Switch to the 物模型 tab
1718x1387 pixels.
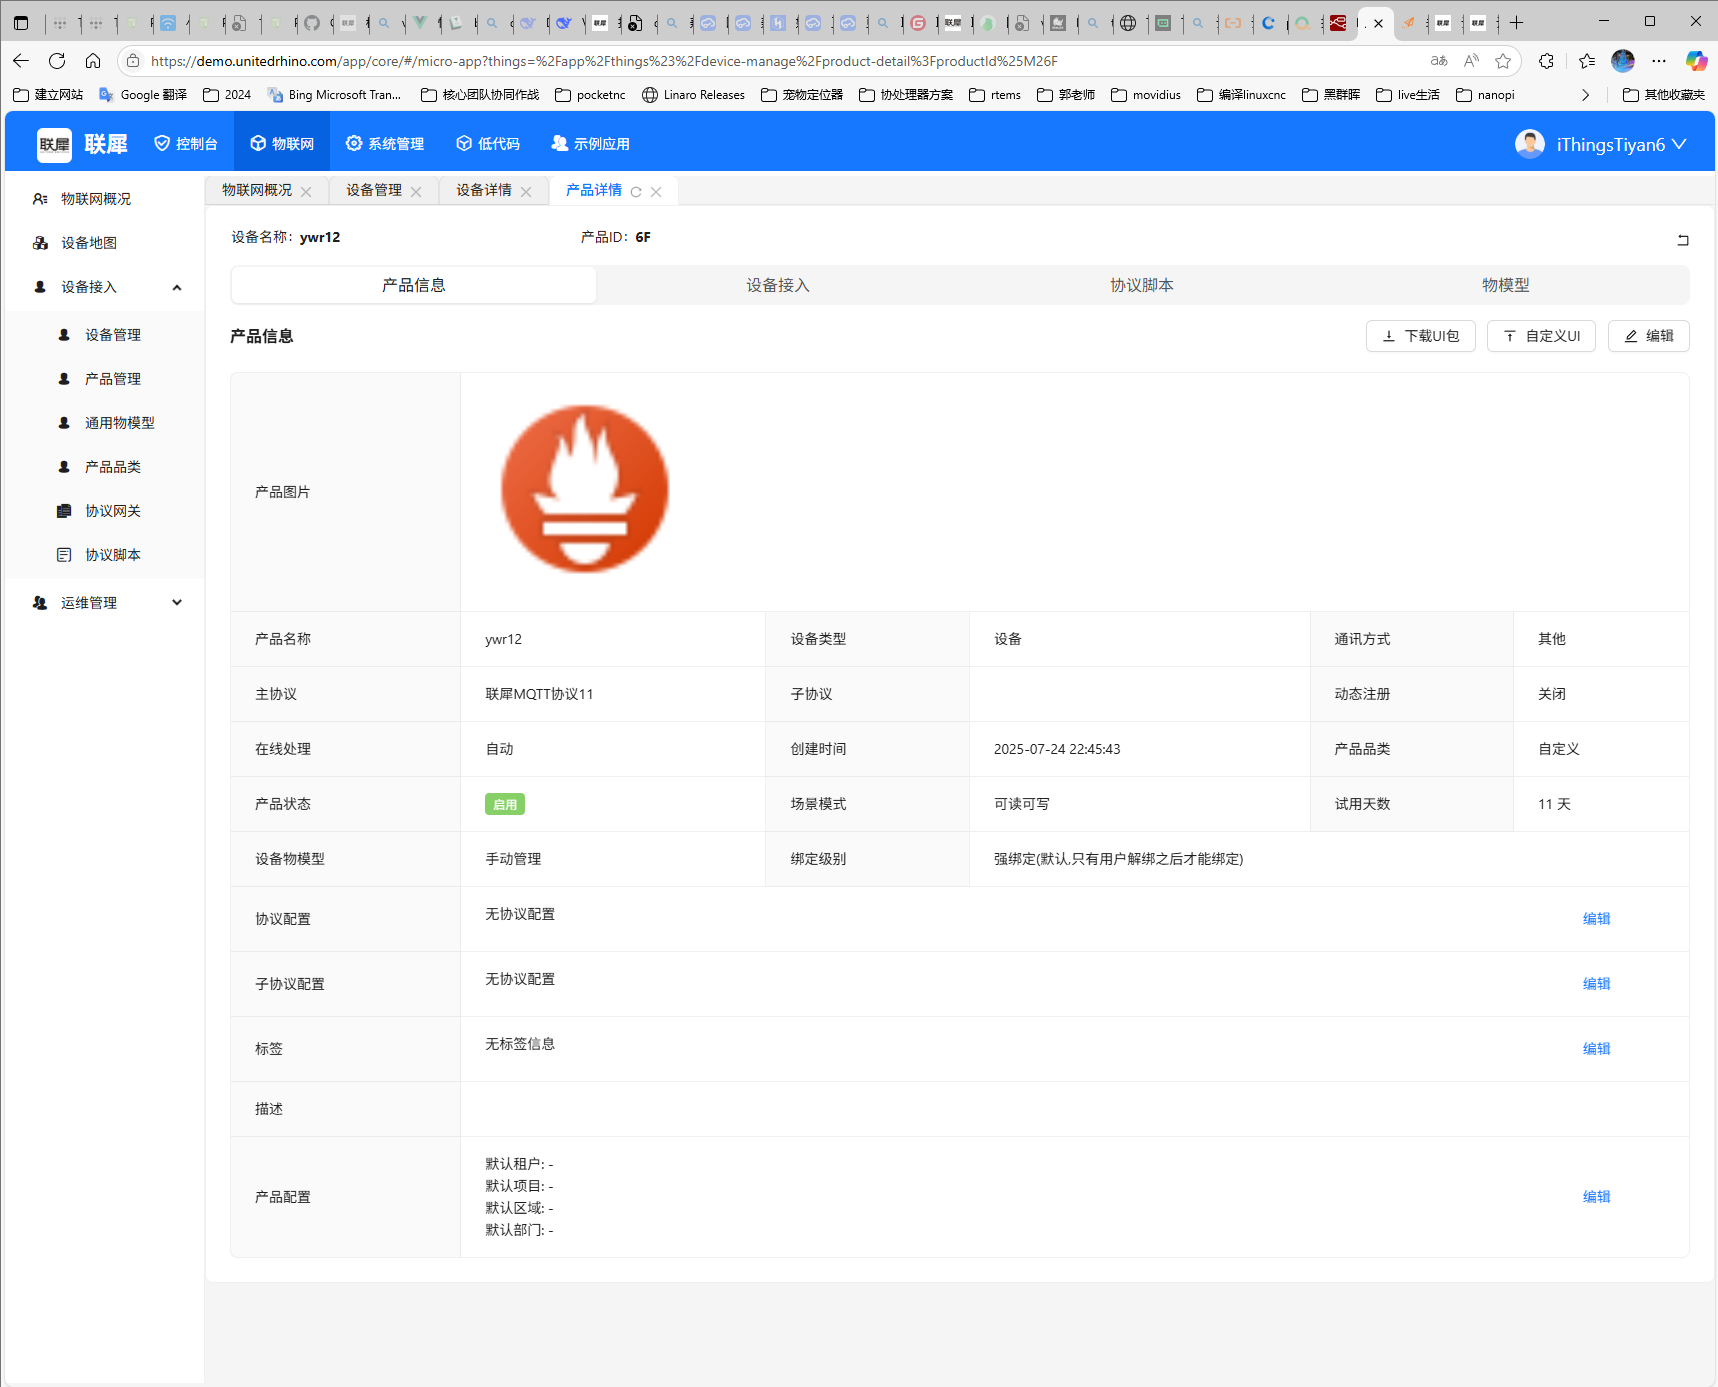pos(1505,285)
